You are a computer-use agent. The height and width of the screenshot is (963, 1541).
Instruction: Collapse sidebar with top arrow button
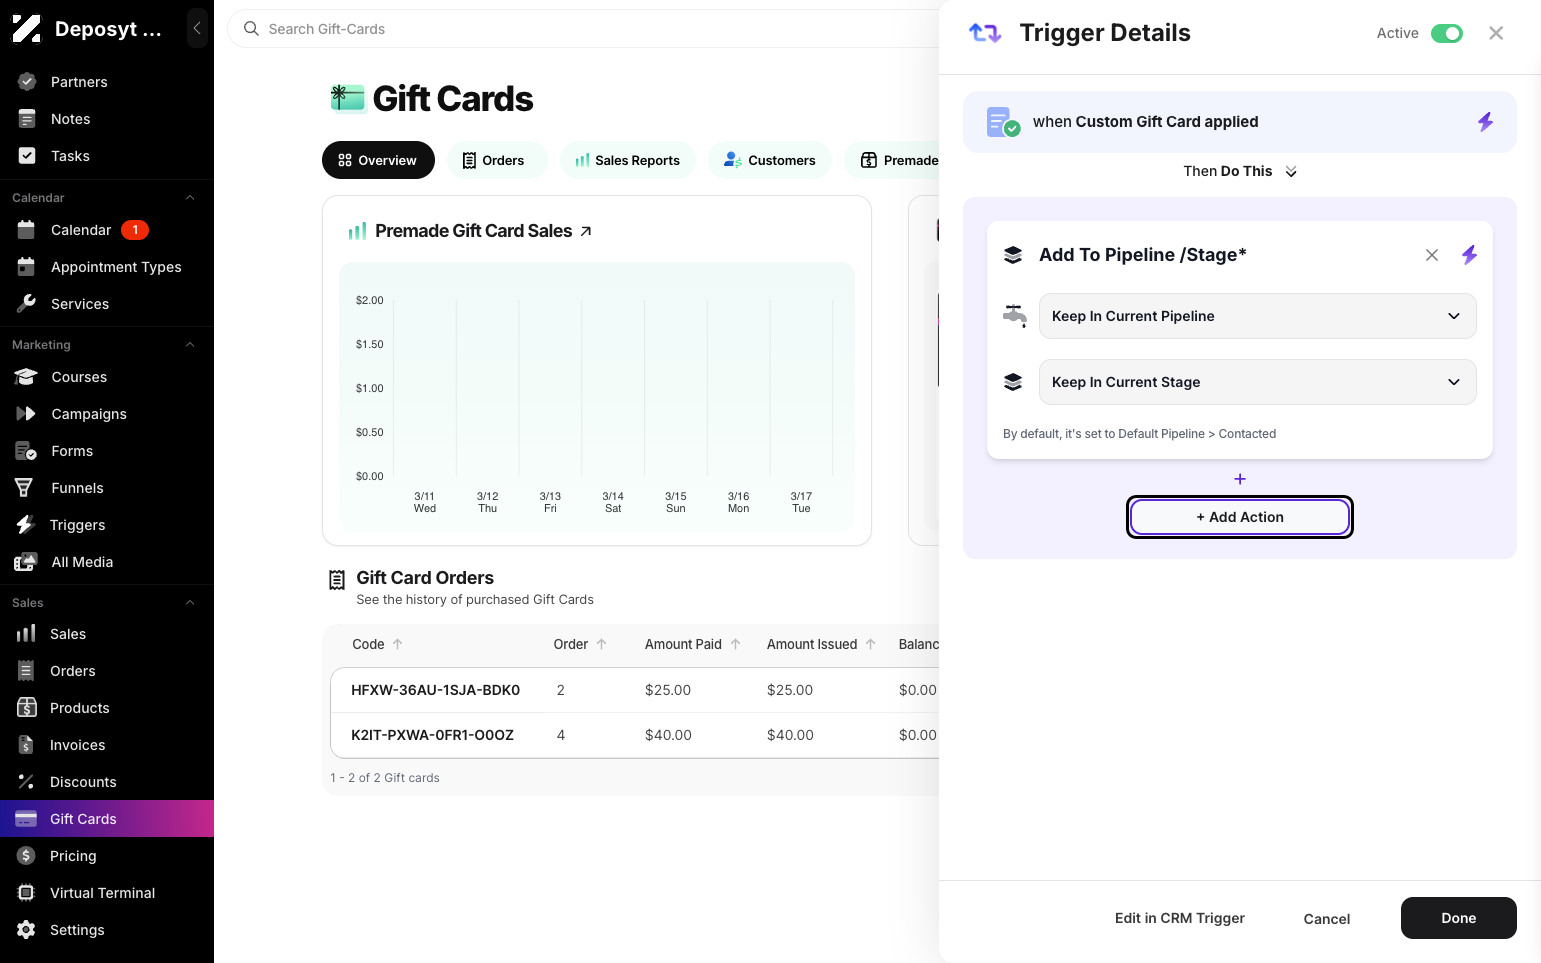[x=197, y=29]
